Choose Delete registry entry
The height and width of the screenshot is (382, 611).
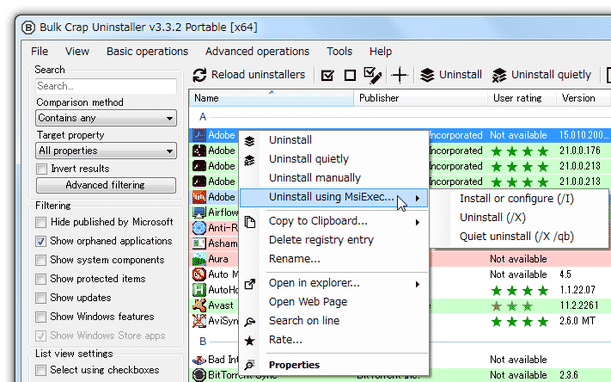[321, 240]
